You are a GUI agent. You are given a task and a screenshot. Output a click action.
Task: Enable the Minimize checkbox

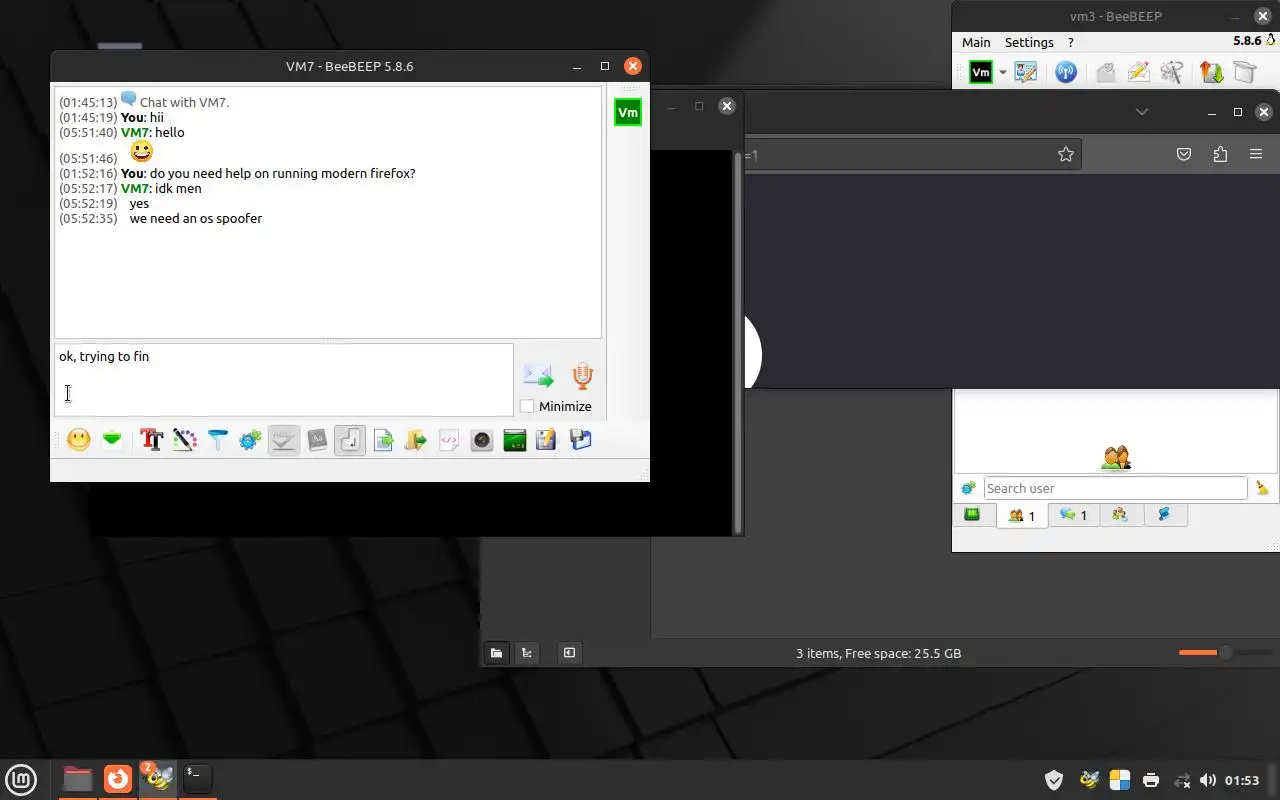tap(527, 406)
